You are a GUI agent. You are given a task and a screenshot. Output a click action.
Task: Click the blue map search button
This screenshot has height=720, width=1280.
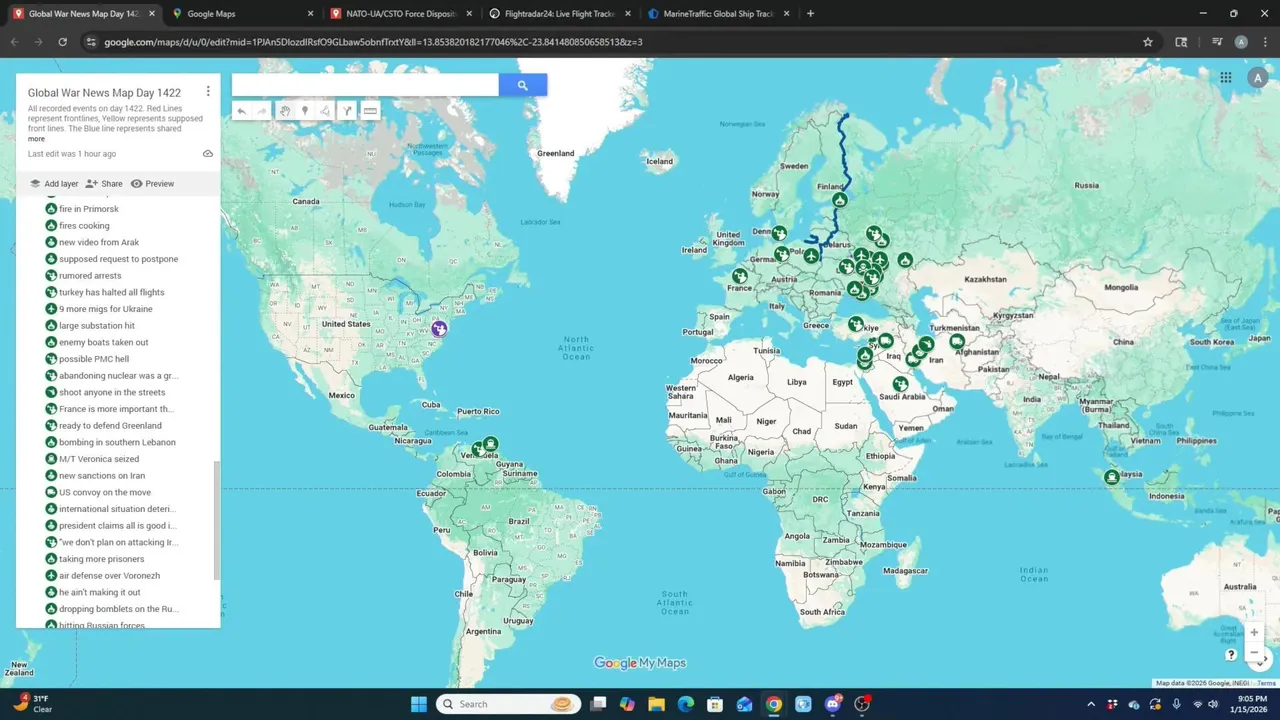point(523,85)
